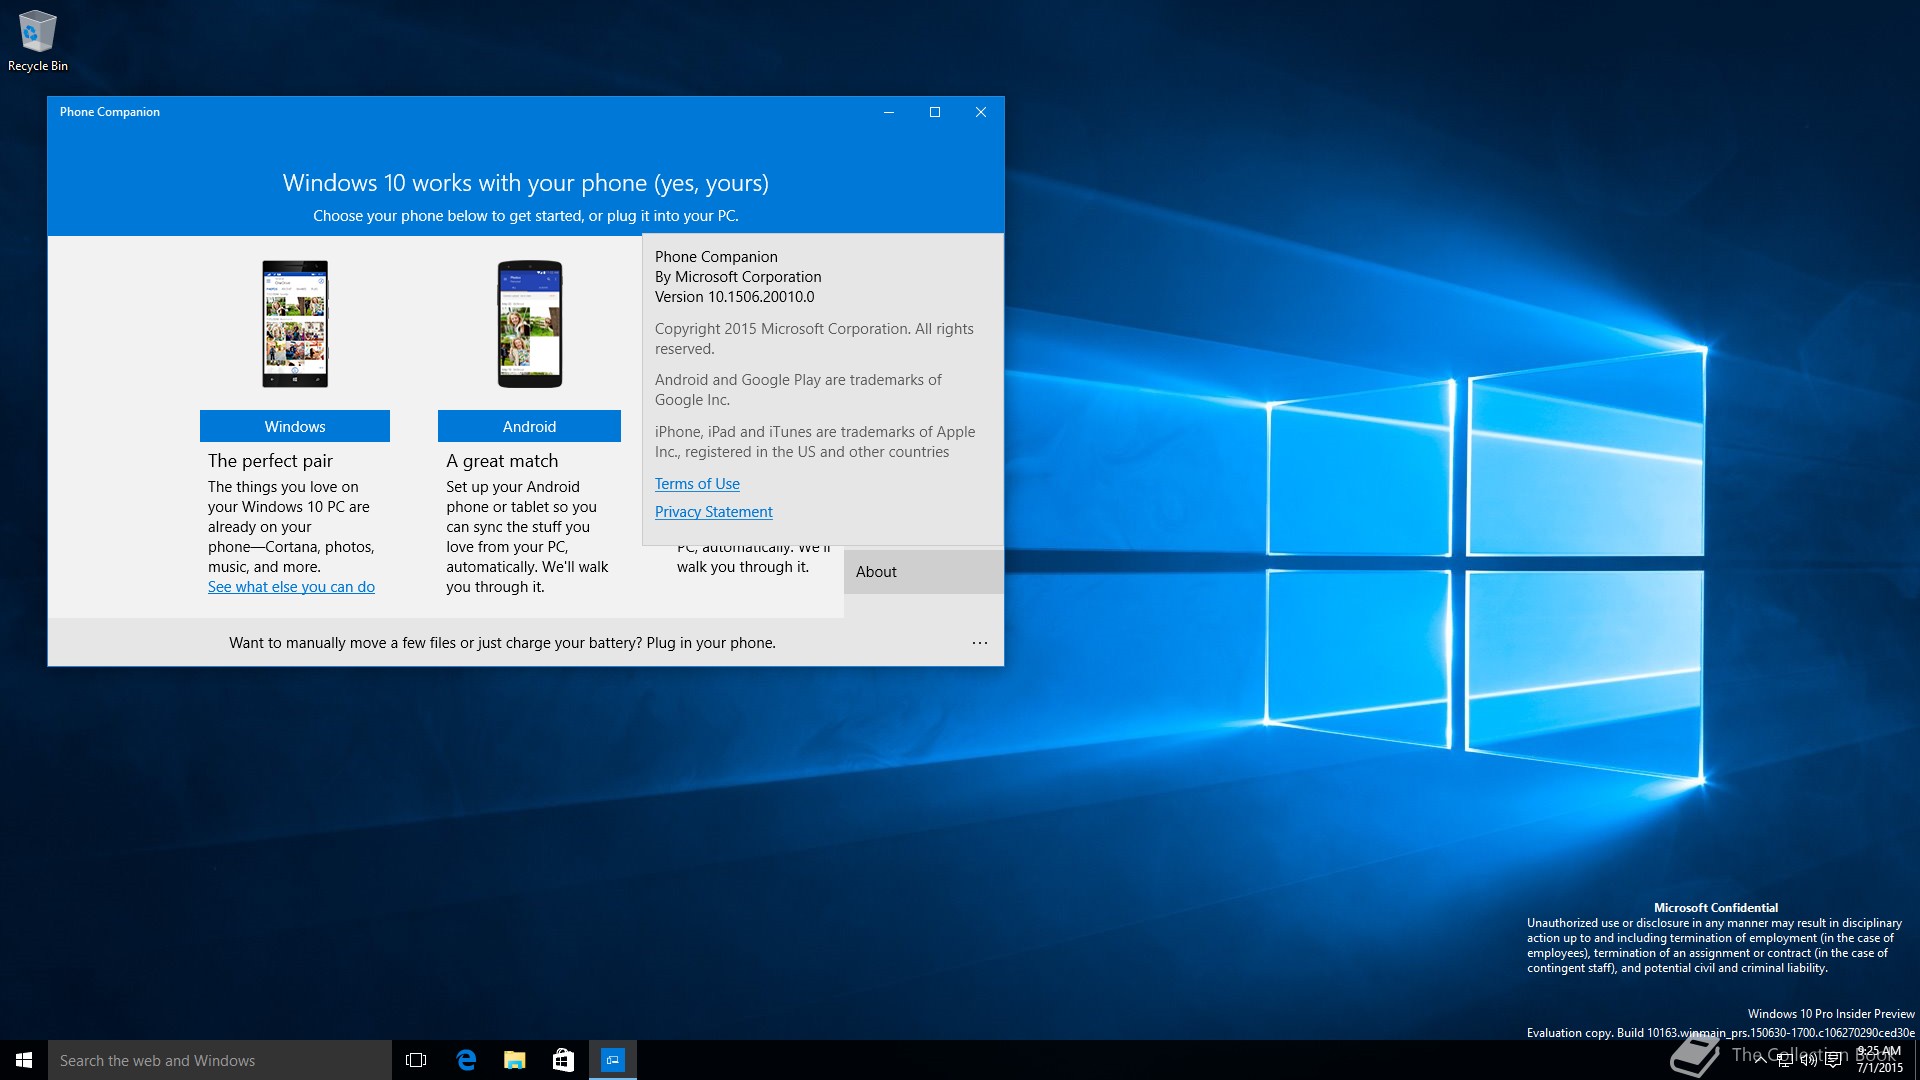Viewport: 1920px width, 1080px height.
Task: Open the network status tray icon
Action: (1784, 1060)
